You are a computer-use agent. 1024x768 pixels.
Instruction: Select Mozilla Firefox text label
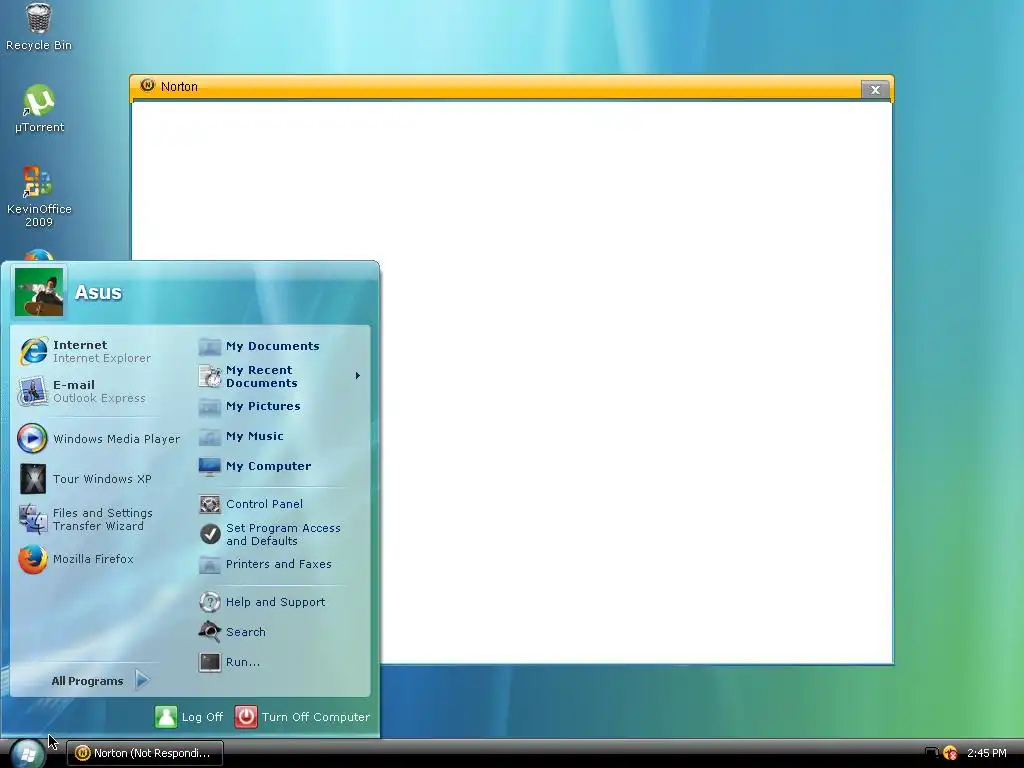click(x=93, y=559)
